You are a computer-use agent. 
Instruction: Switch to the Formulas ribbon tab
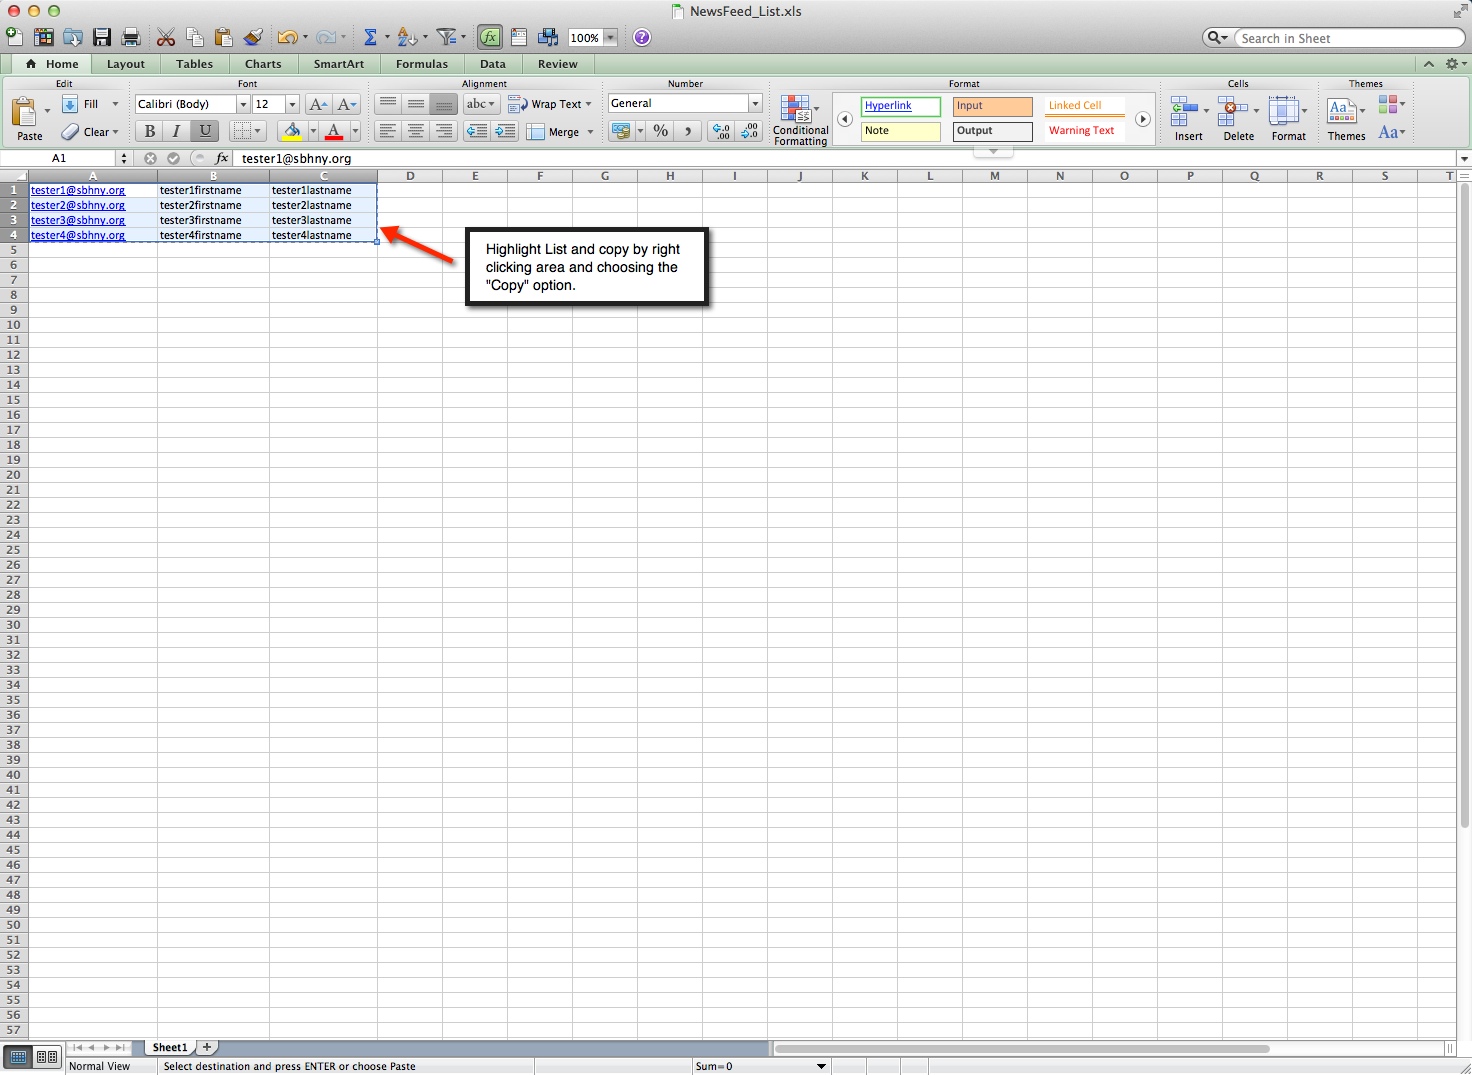[x=421, y=64]
